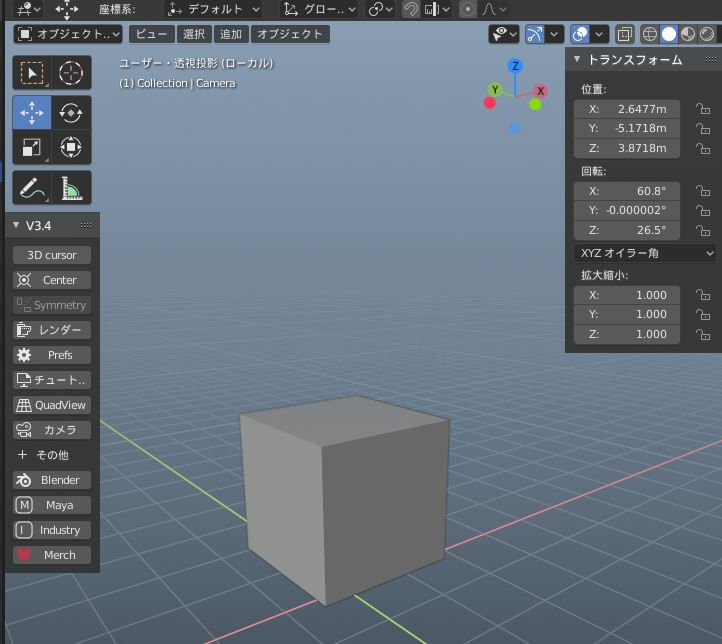Screen dimensions: 722x644
Task: Lock the scale Z value
Action: [x=703, y=334]
